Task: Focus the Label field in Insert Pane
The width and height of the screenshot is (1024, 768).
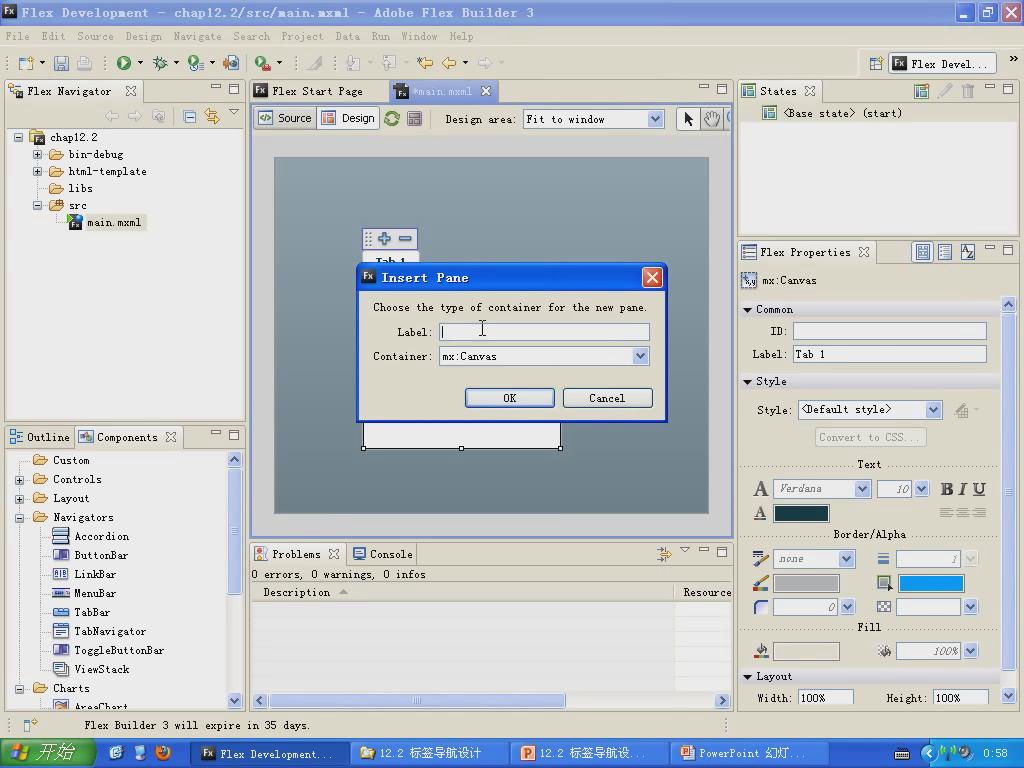Action: coord(544,332)
